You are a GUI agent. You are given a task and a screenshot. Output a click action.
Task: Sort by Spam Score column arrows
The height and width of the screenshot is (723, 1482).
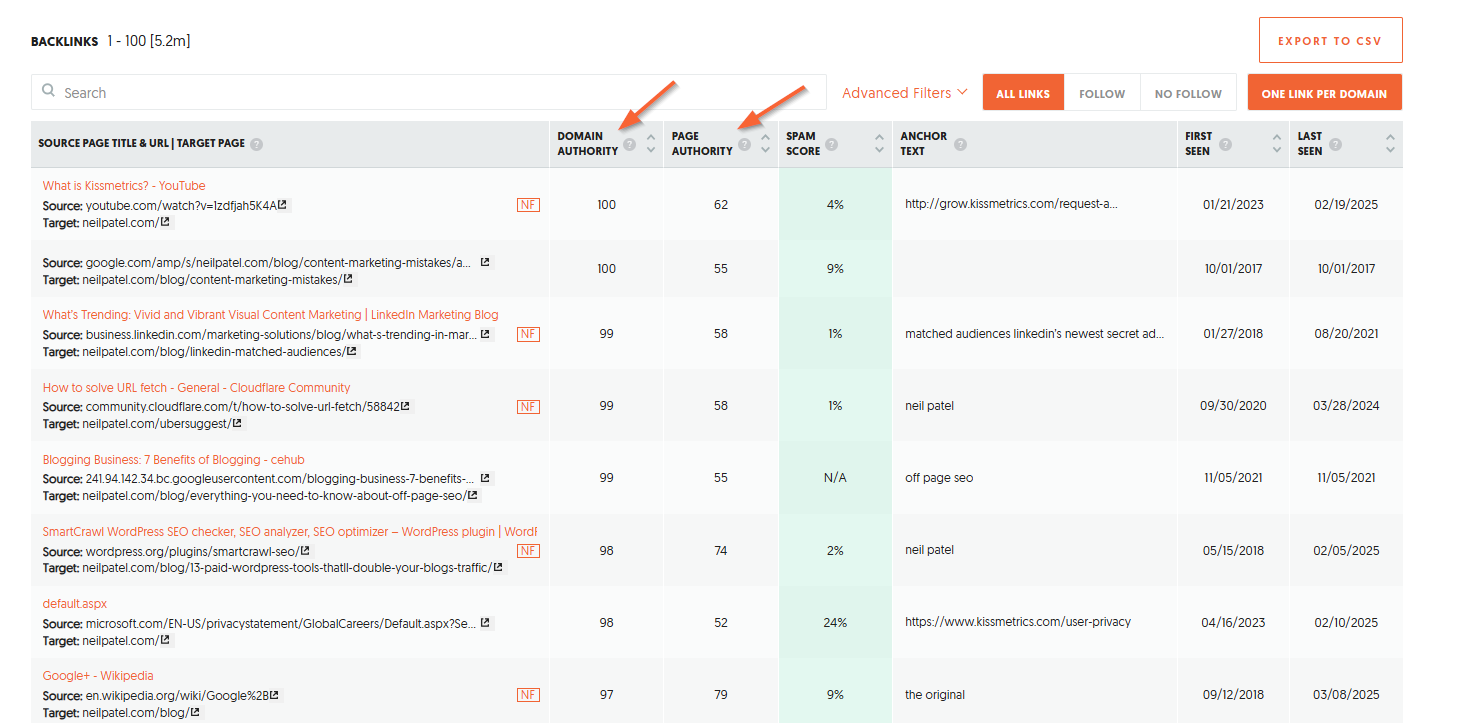pos(879,144)
